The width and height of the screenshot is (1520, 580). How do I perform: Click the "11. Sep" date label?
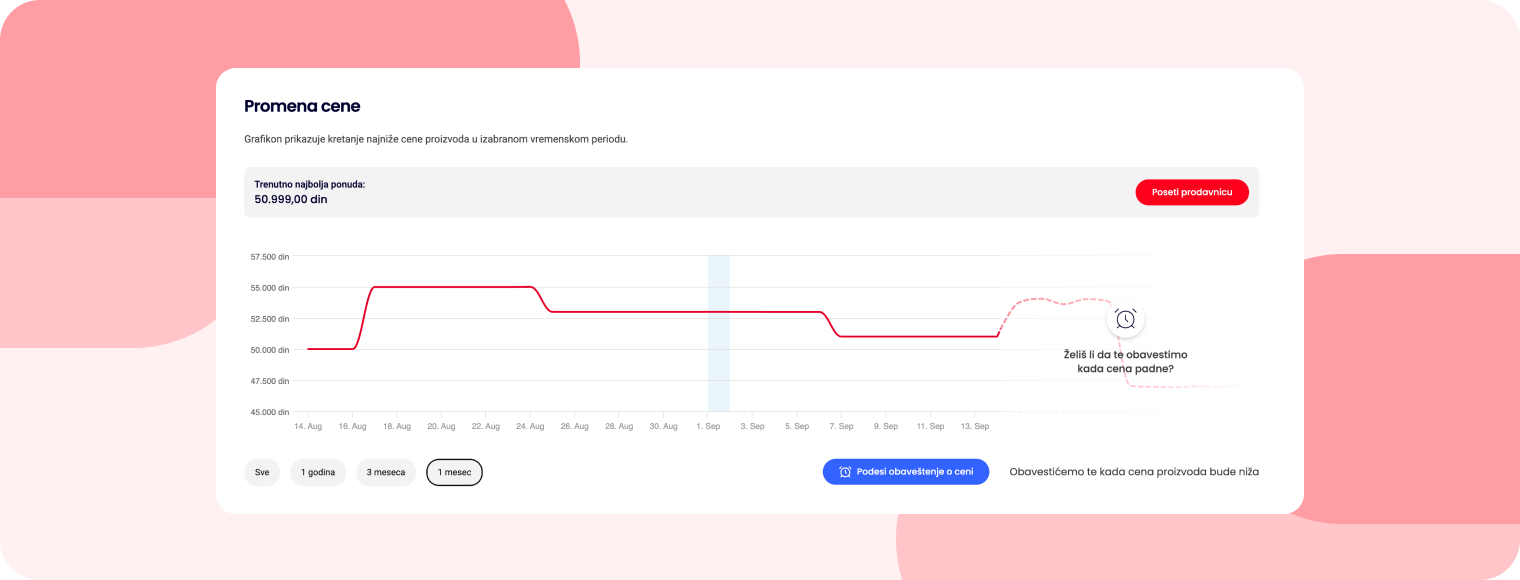point(930,426)
